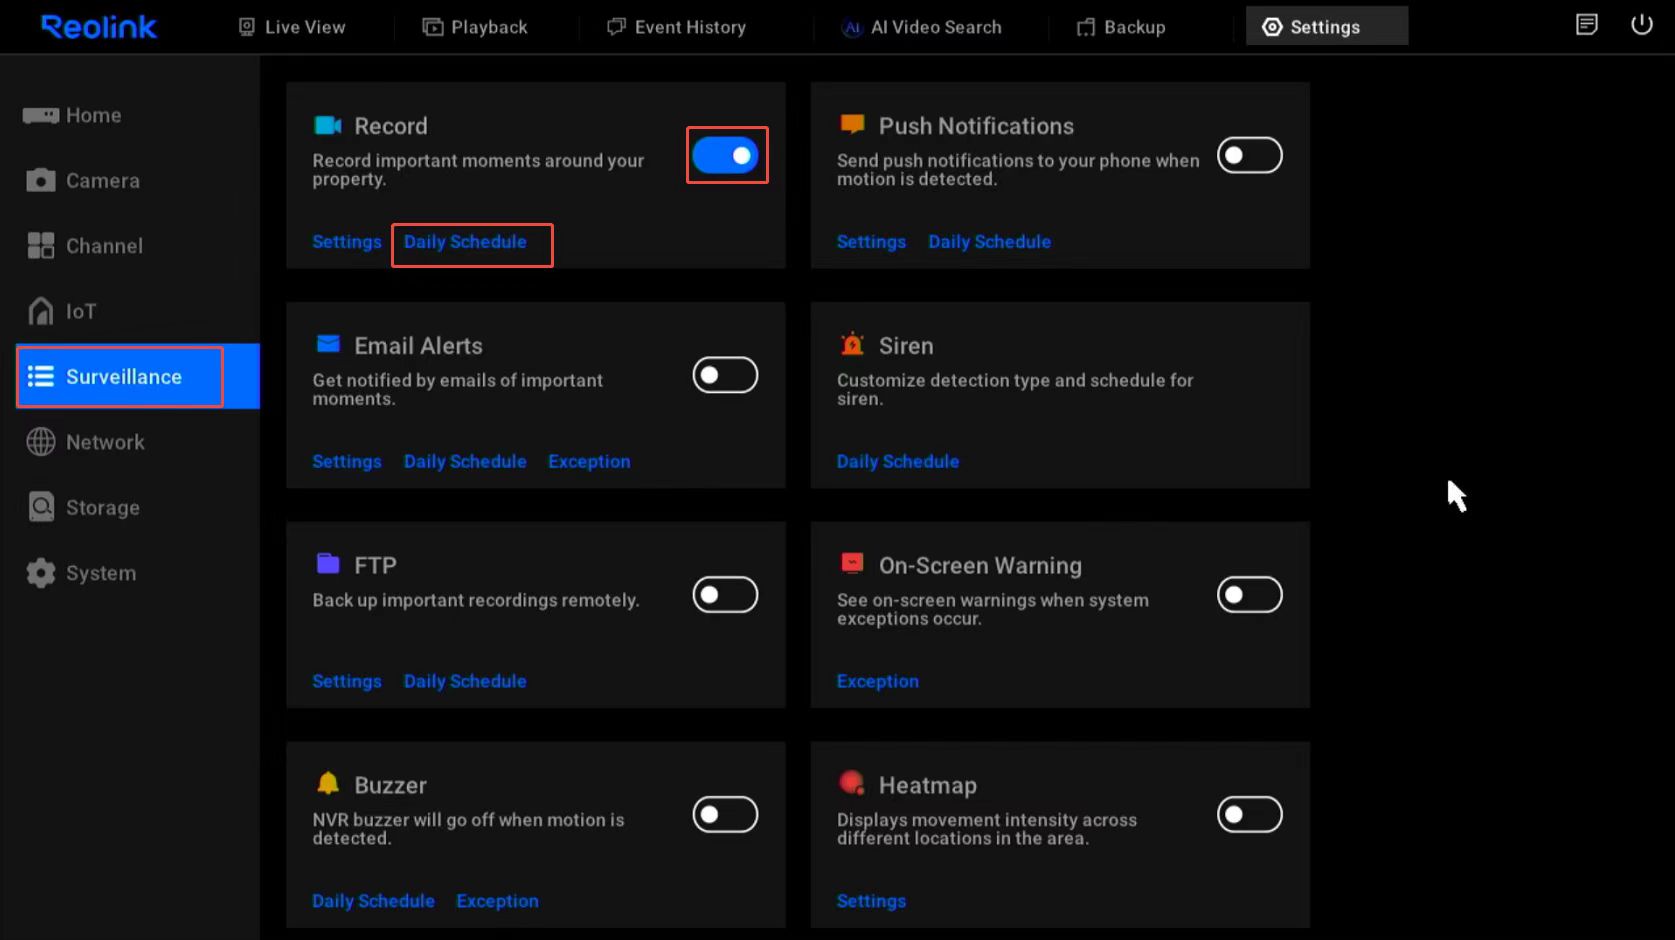This screenshot has width=1675, height=940.
Task: Select IoT in the sidebar
Action: point(130,311)
